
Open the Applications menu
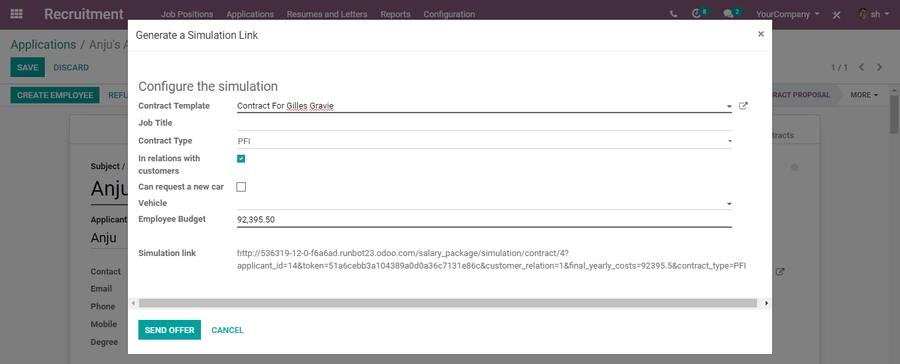250,14
